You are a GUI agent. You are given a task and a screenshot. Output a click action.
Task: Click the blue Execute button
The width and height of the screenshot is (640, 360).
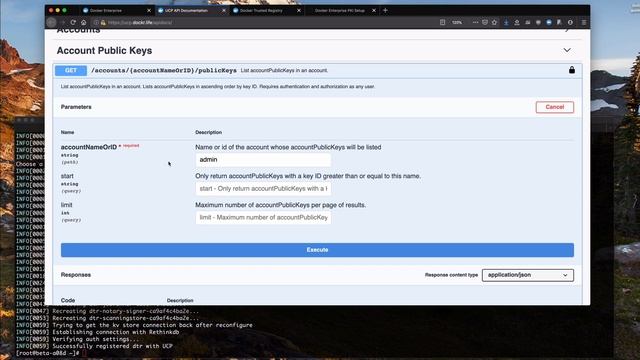click(x=317, y=250)
